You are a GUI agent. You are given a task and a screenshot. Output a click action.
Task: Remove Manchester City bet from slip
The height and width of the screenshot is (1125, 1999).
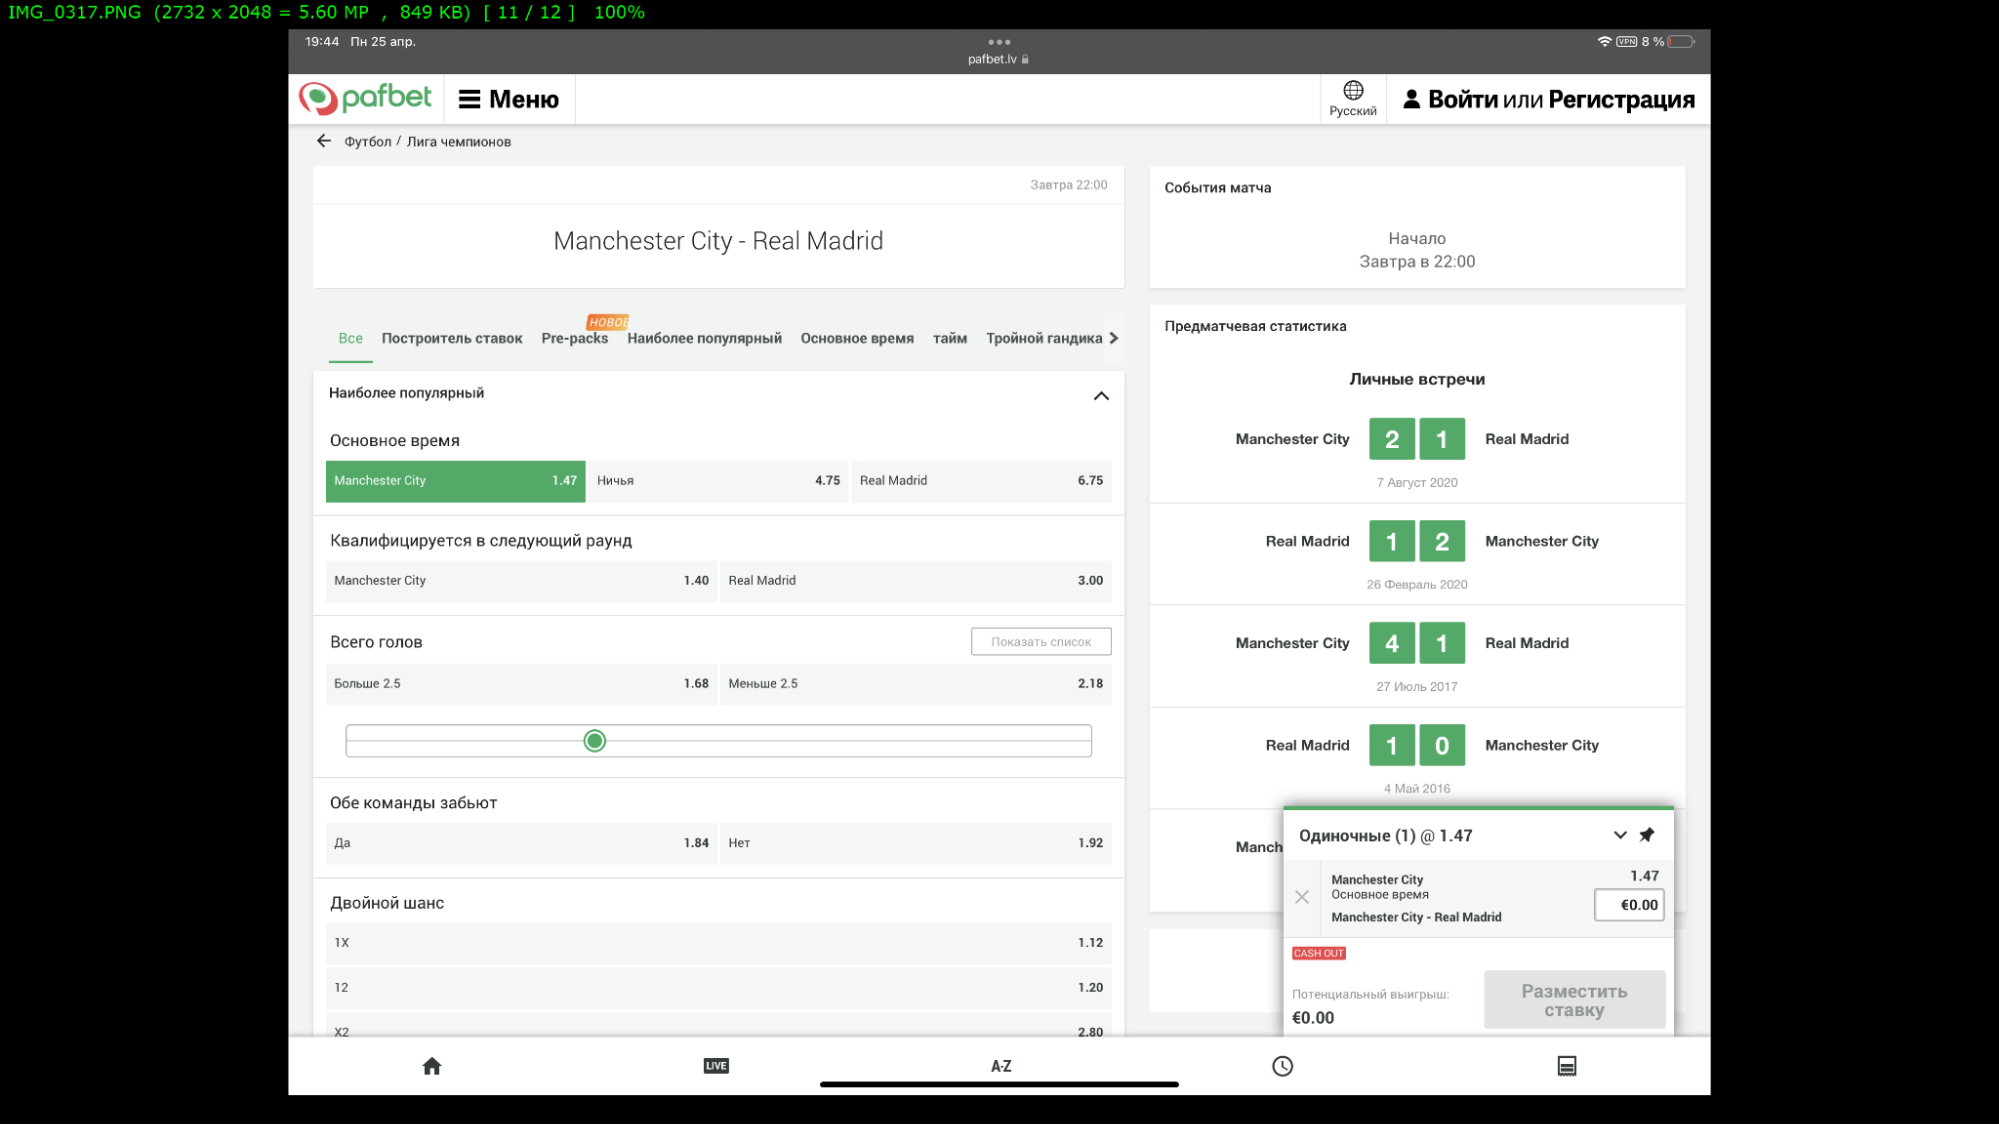click(x=1302, y=897)
